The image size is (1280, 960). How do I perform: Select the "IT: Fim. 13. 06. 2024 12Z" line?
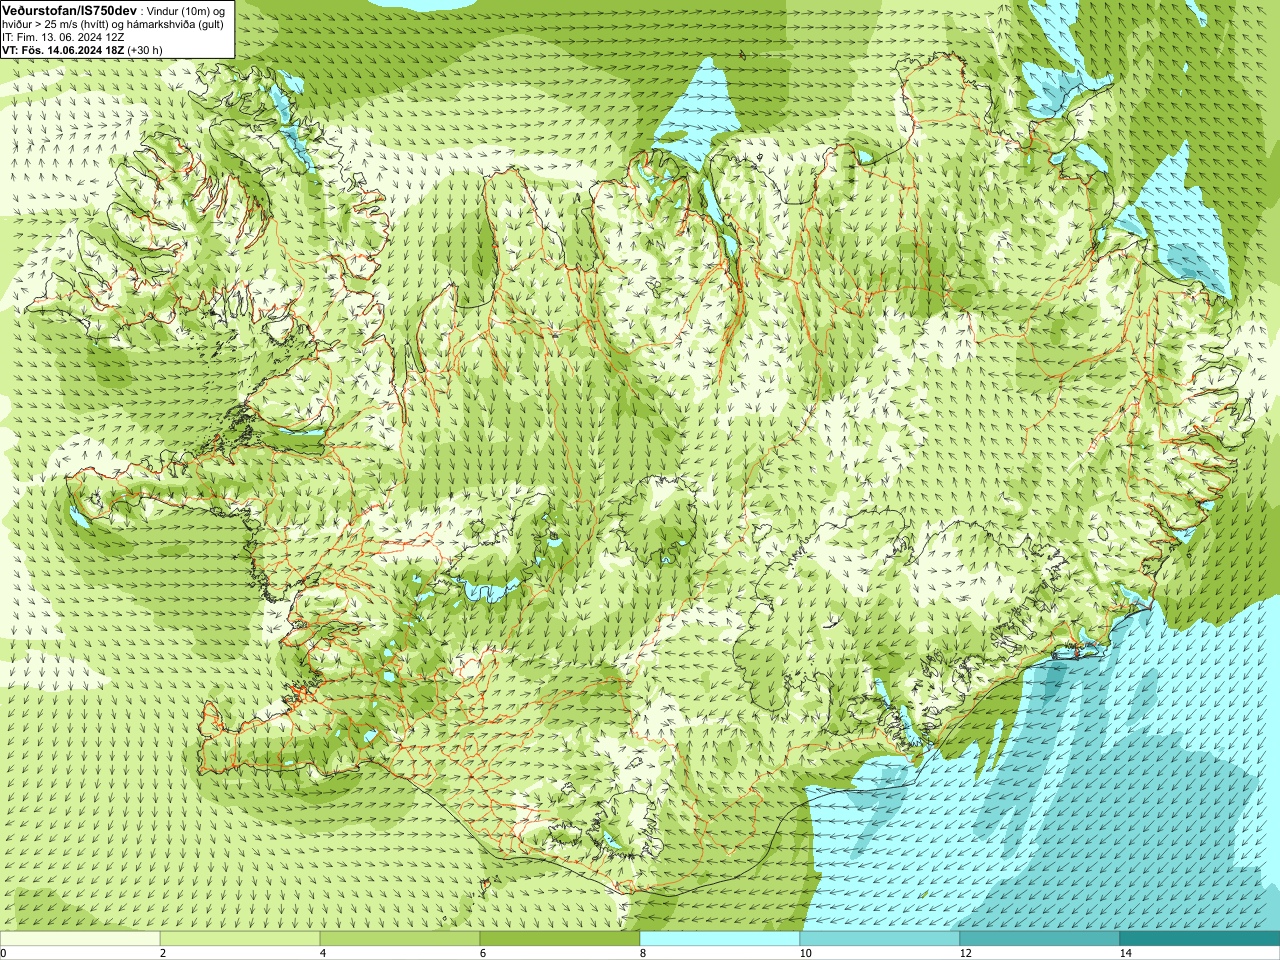coord(63,36)
